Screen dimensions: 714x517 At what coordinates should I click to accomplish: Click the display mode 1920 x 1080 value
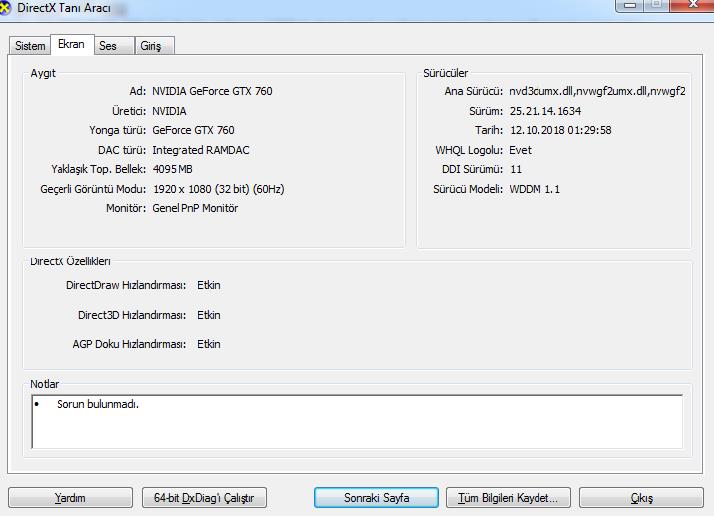(x=219, y=189)
